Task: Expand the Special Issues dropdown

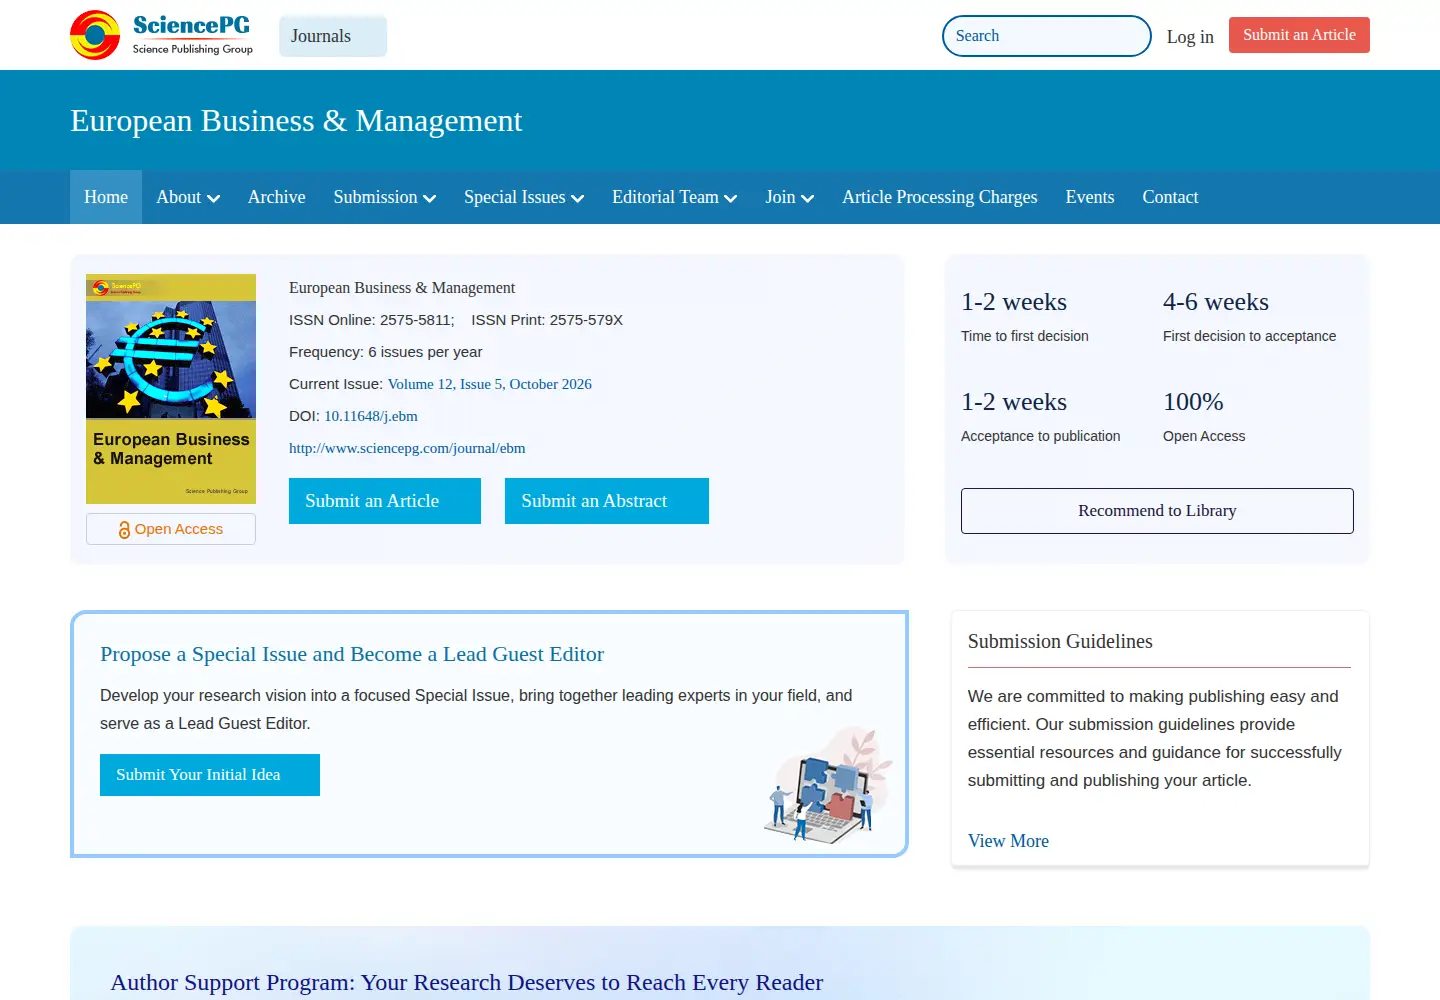Action: [524, 197]
